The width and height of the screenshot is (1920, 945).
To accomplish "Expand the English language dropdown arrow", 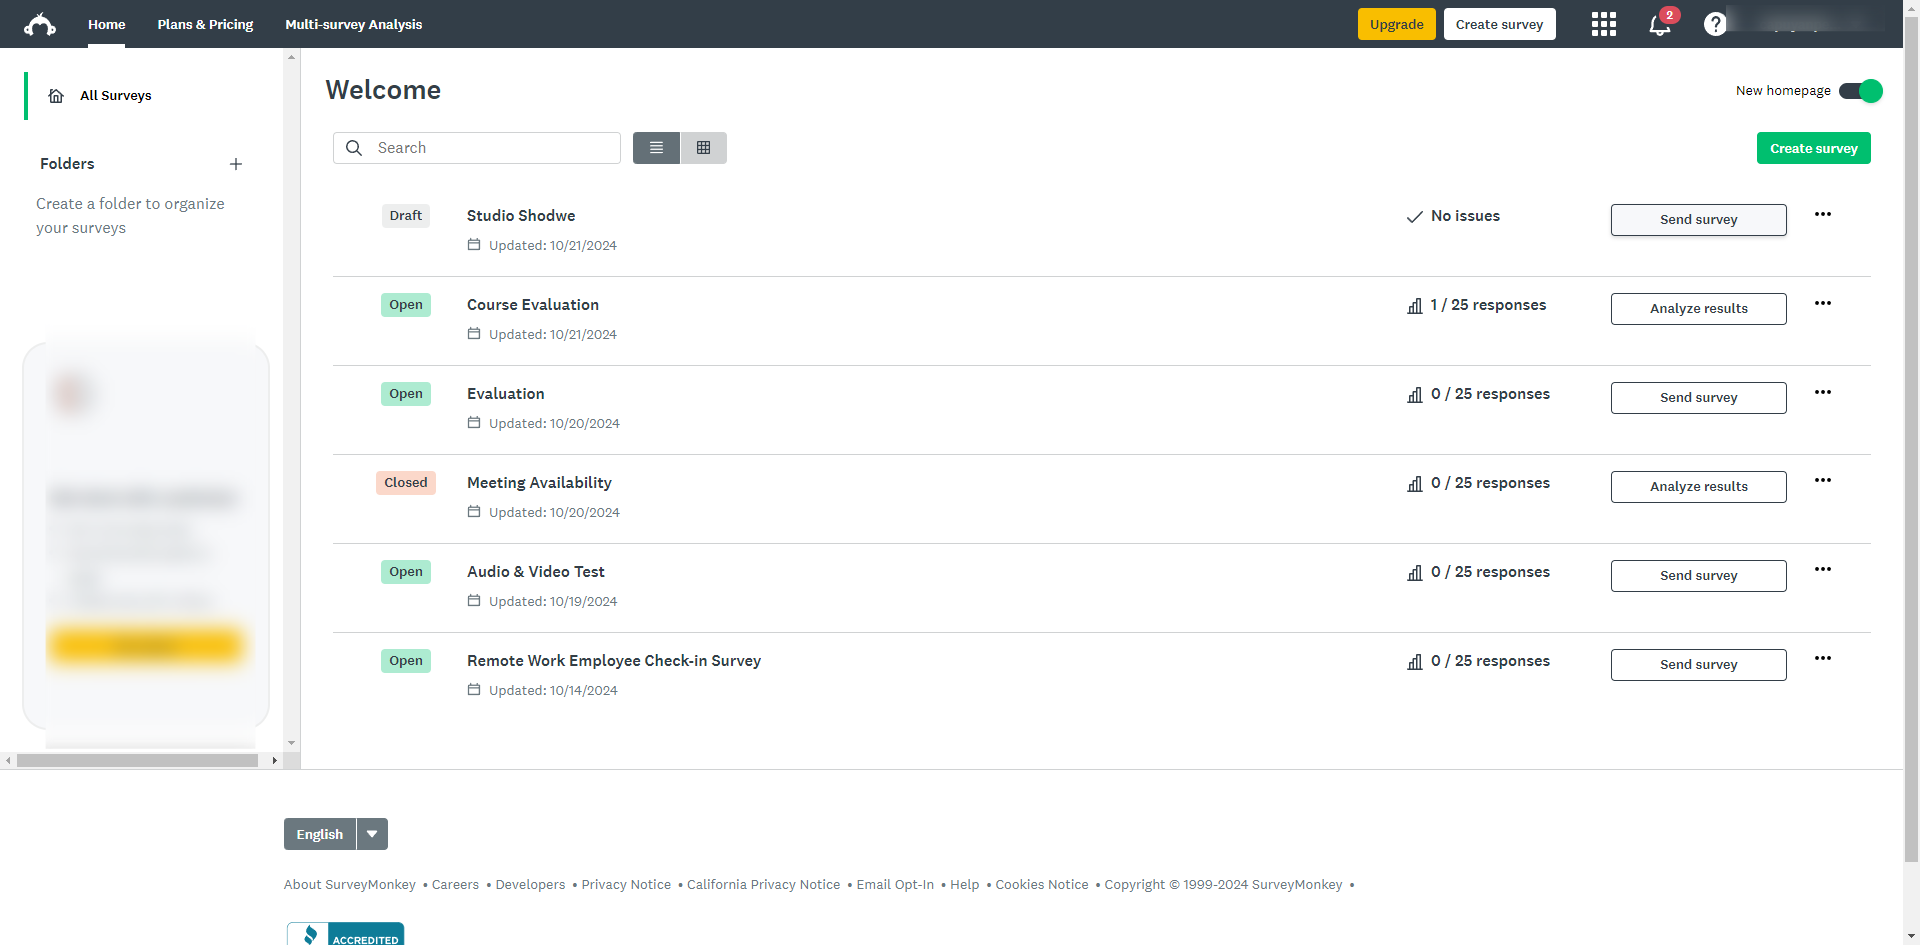I will point(372,834).
